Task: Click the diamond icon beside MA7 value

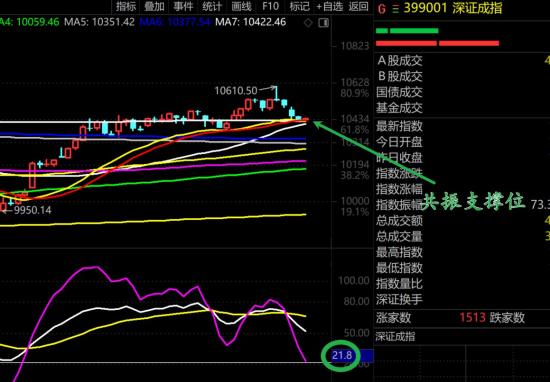Action: (x=308, y=23)
